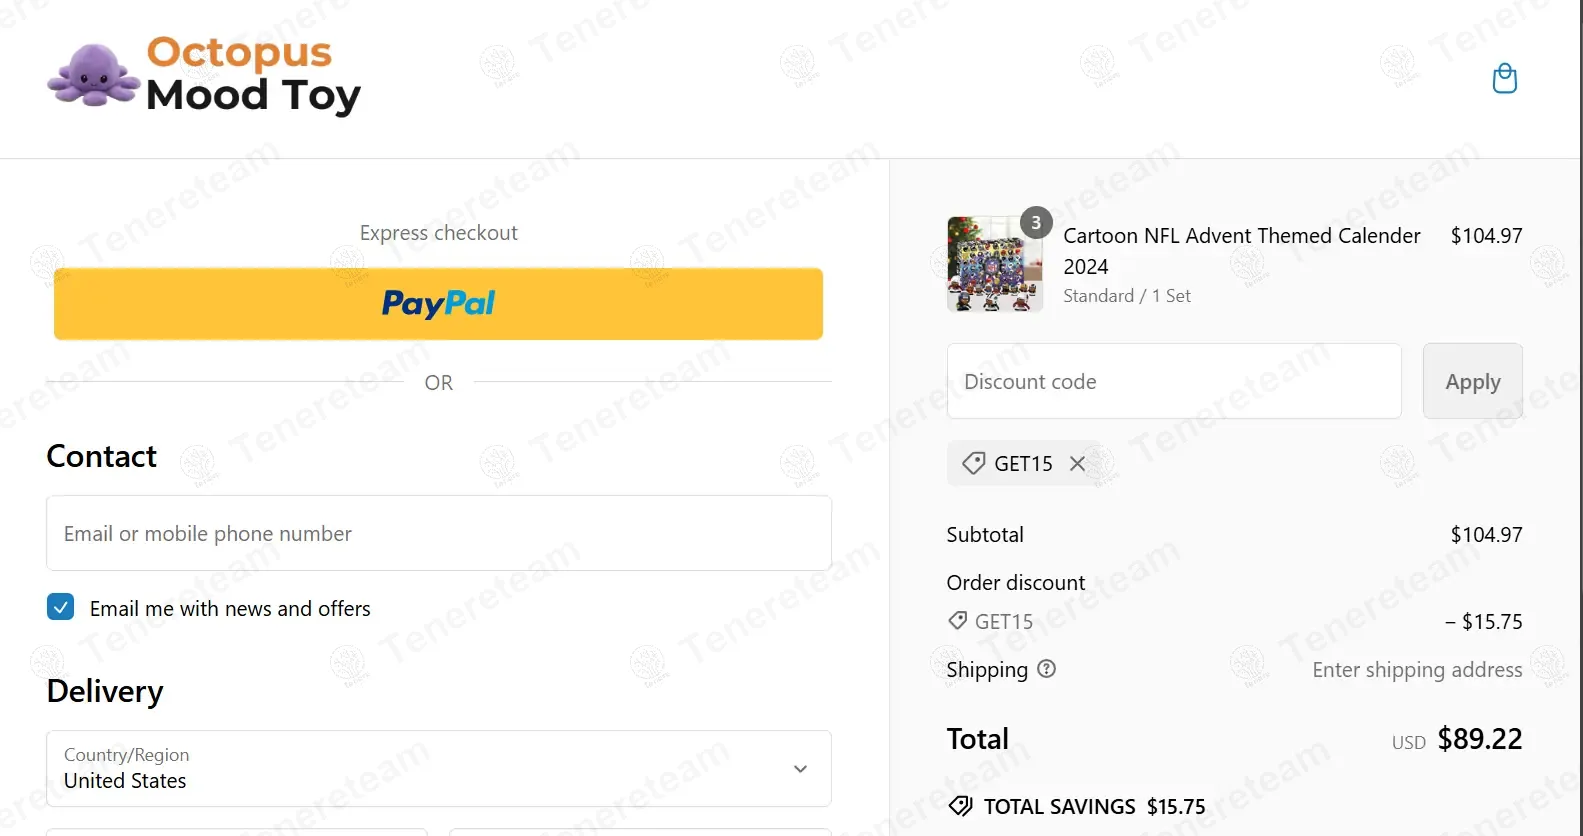Click into the Discount code field

pos(1173,381)
